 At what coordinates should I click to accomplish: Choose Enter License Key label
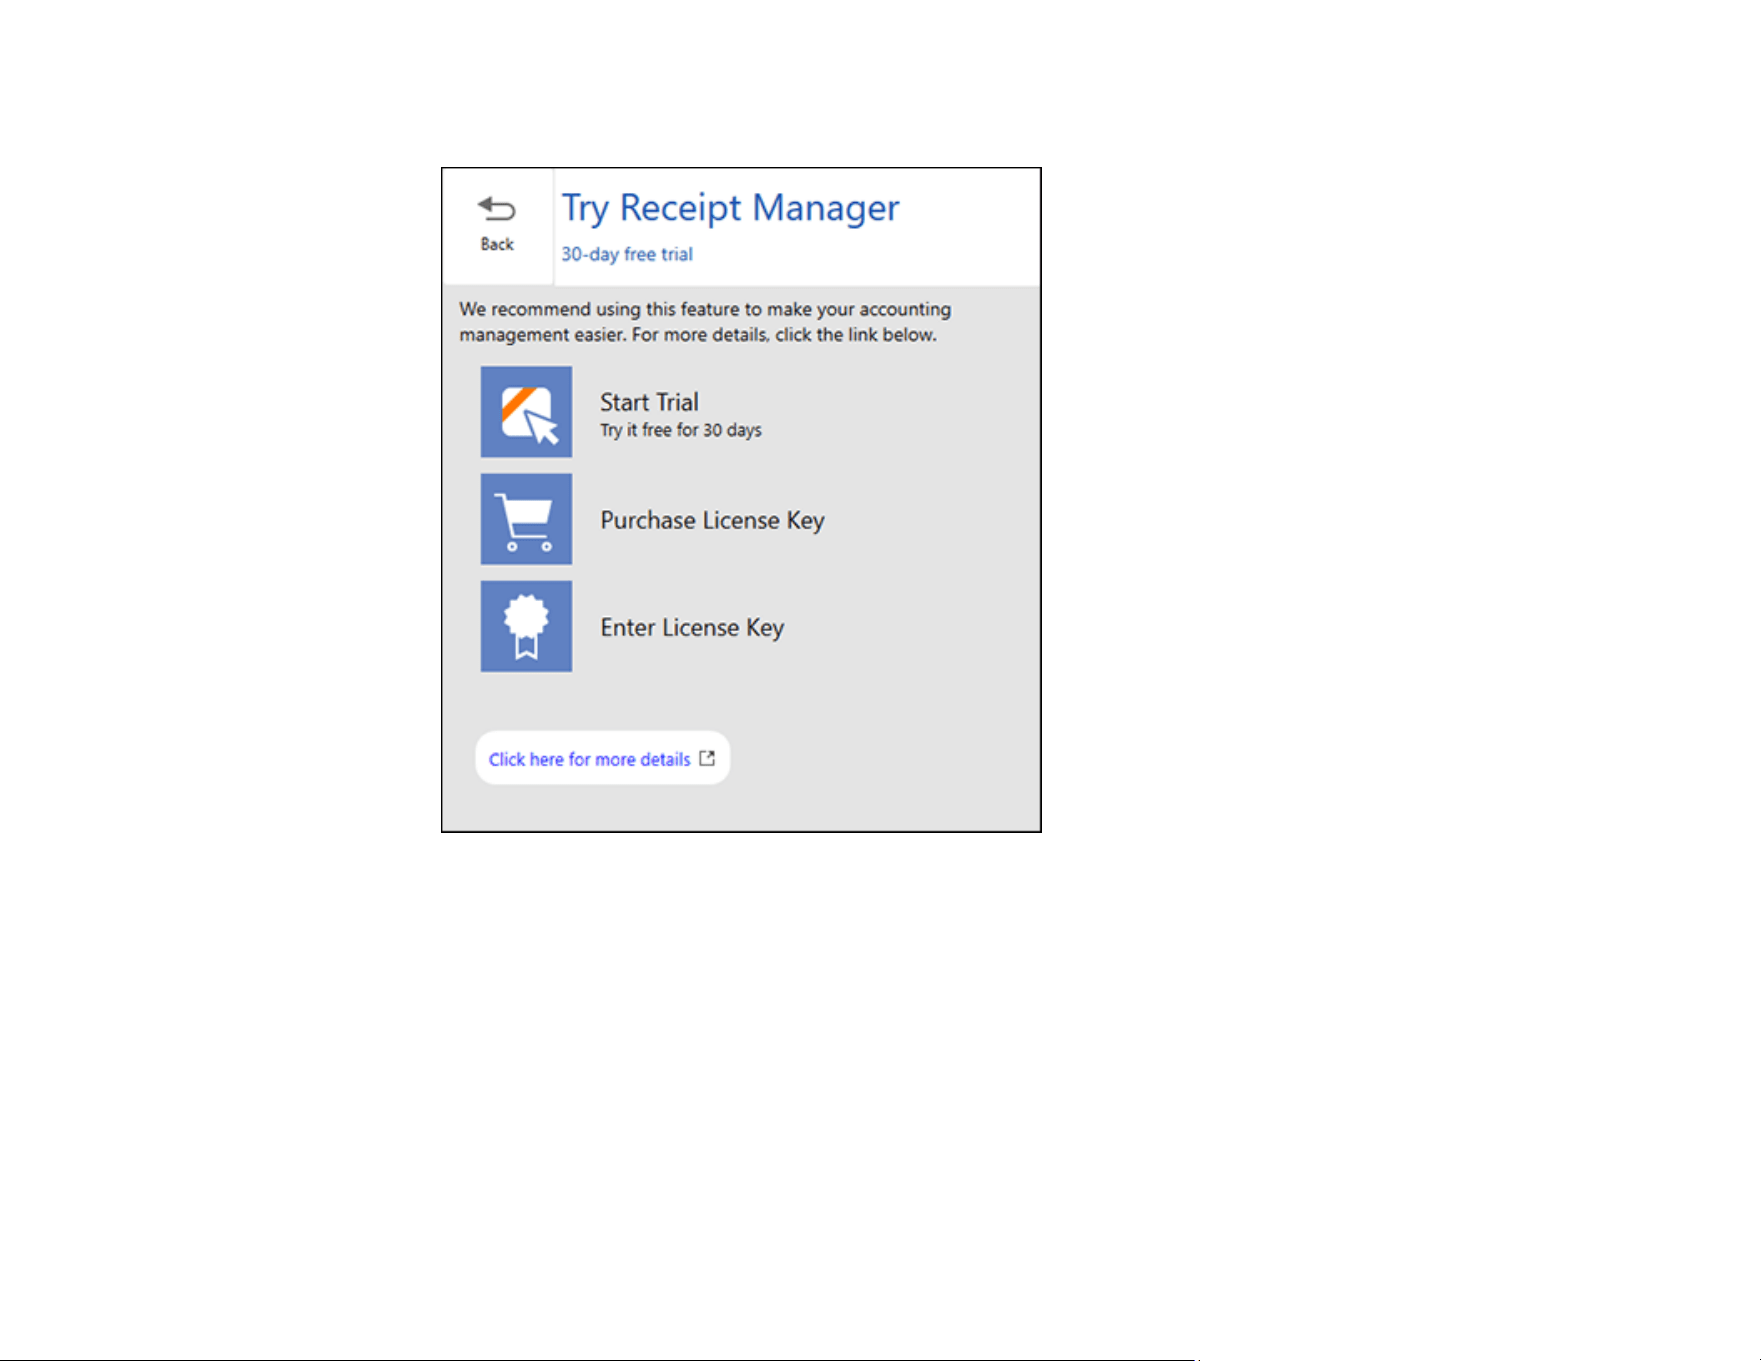pos(692,627)
